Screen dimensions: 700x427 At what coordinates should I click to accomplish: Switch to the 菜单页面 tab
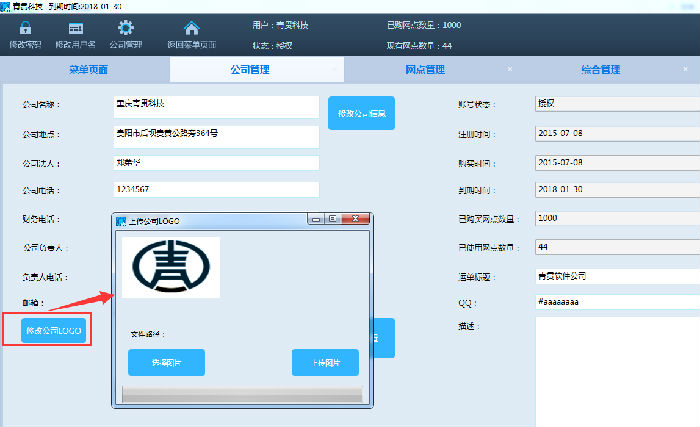[x=87, y=70]
